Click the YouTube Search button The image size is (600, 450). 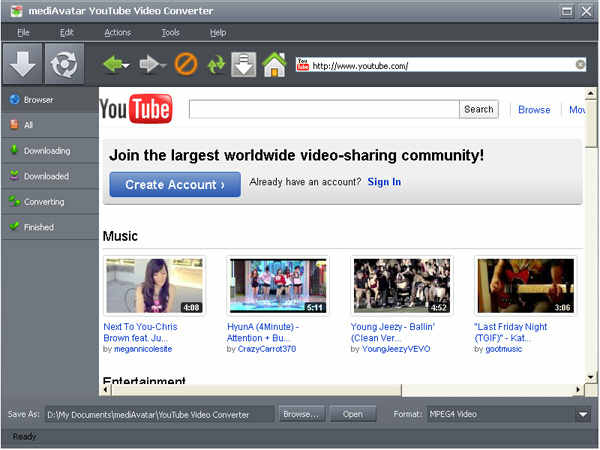click(x=479, y=109)
